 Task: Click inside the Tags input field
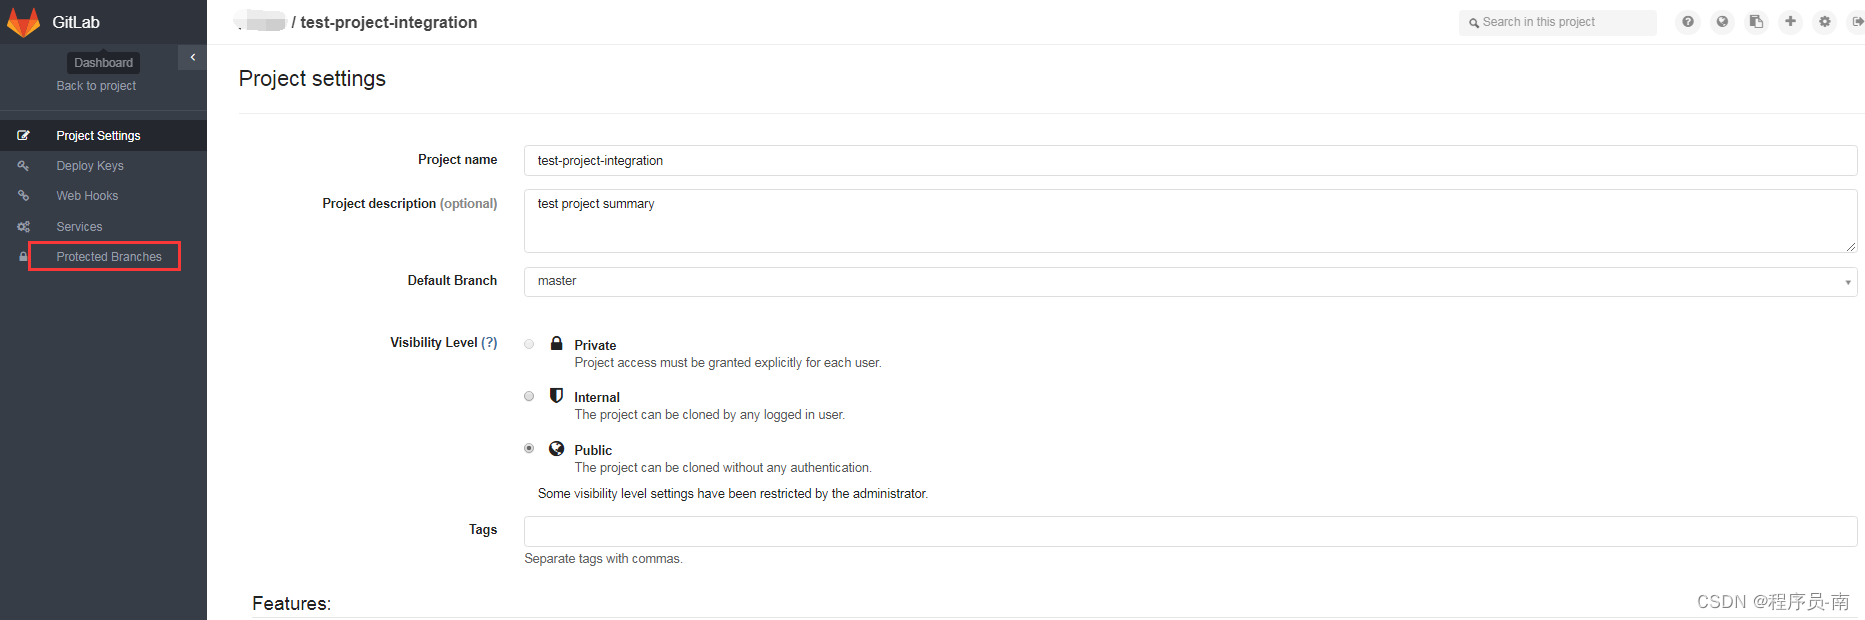coord(1000,531)
